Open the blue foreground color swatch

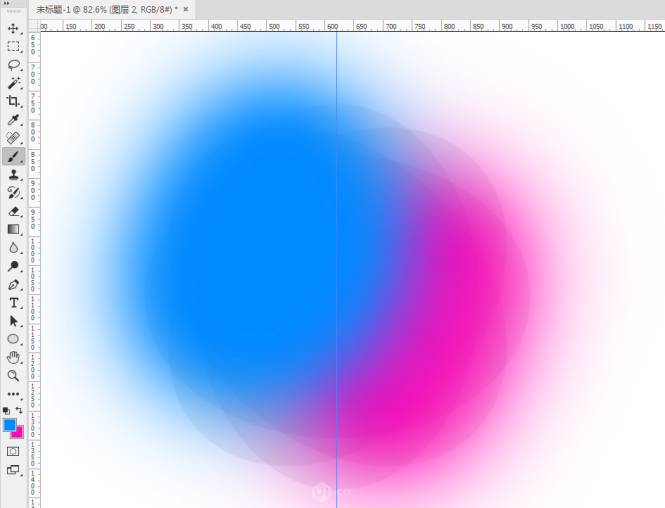9,425
